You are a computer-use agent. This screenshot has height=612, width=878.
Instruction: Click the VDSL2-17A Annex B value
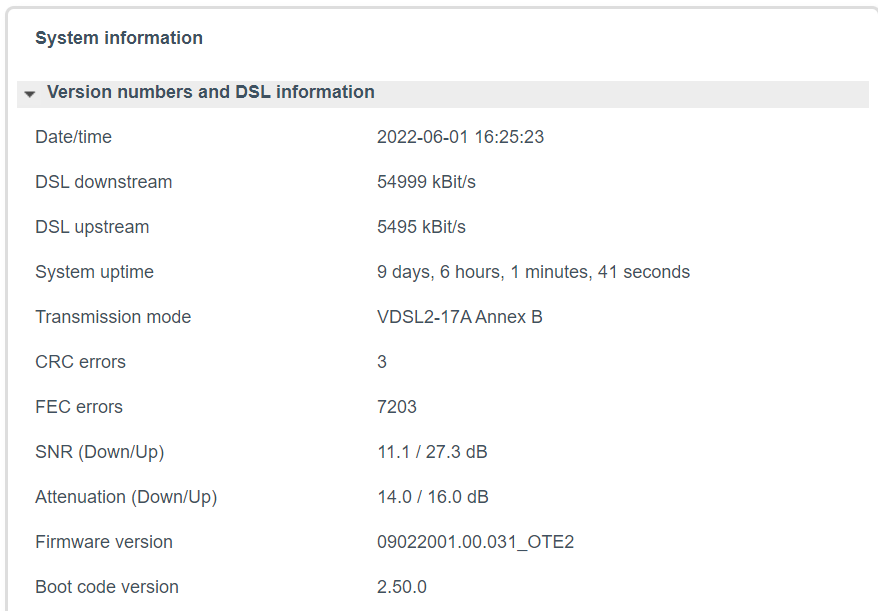tap(460, 317)
